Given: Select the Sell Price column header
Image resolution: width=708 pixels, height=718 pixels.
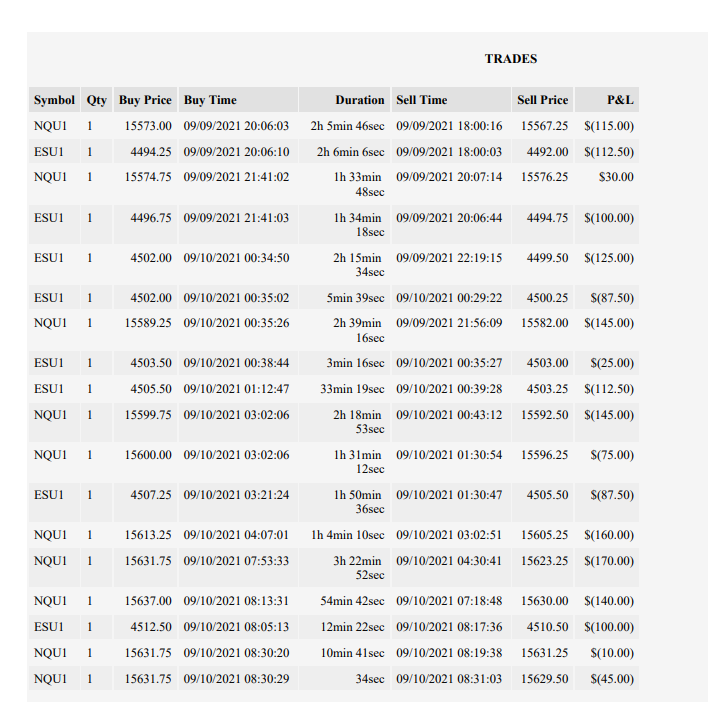Looking at the screenshot, I should coord(543,100).
